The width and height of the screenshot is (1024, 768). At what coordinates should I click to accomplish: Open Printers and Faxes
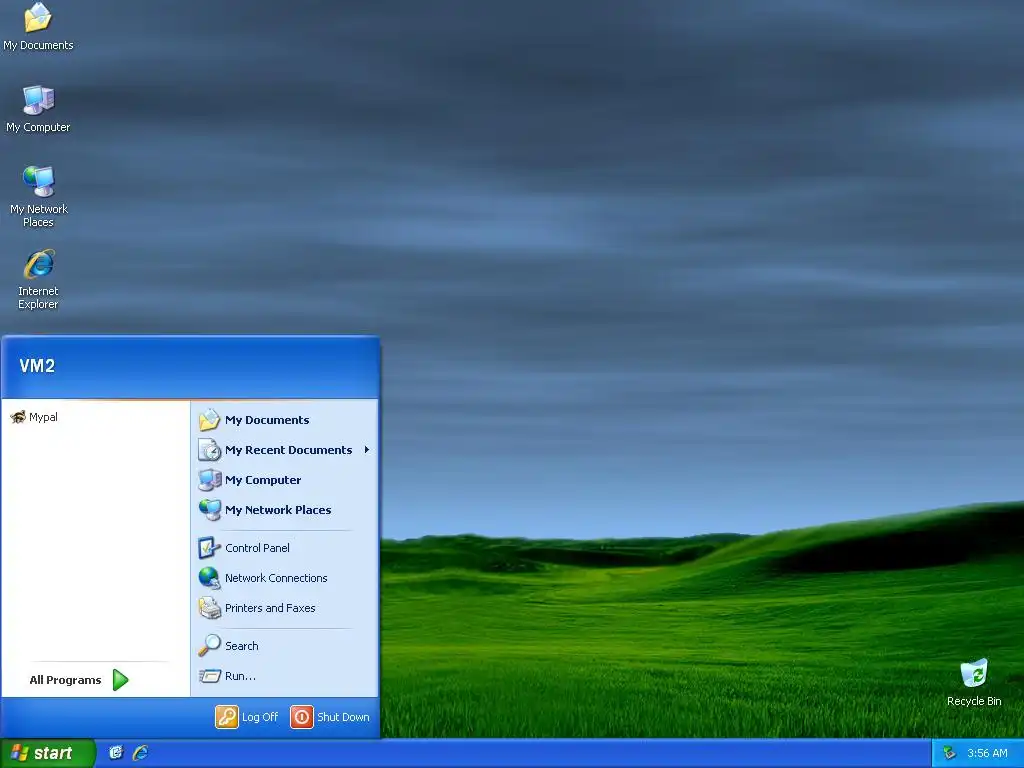point(287,608)
